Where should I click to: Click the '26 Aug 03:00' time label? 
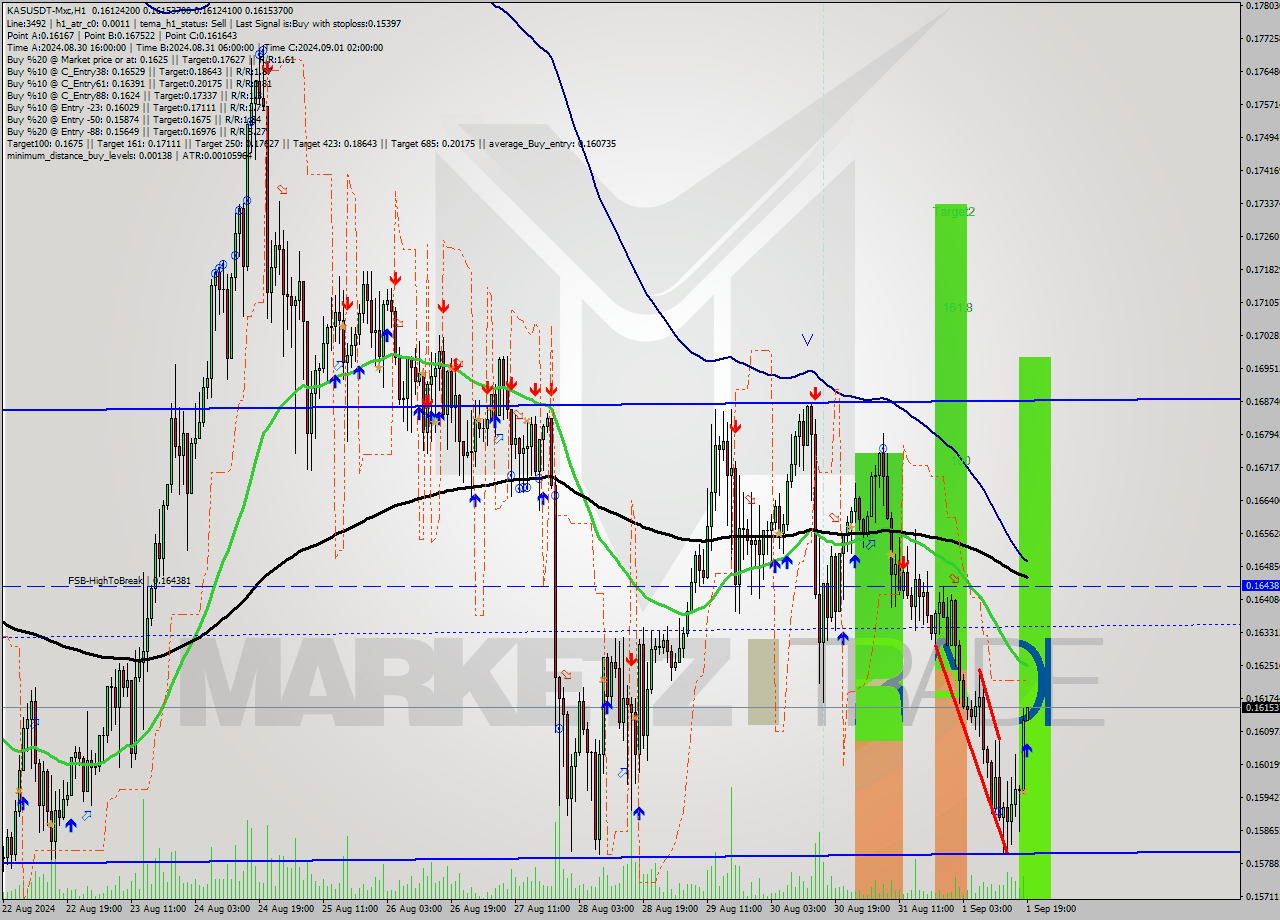point(413,909)
